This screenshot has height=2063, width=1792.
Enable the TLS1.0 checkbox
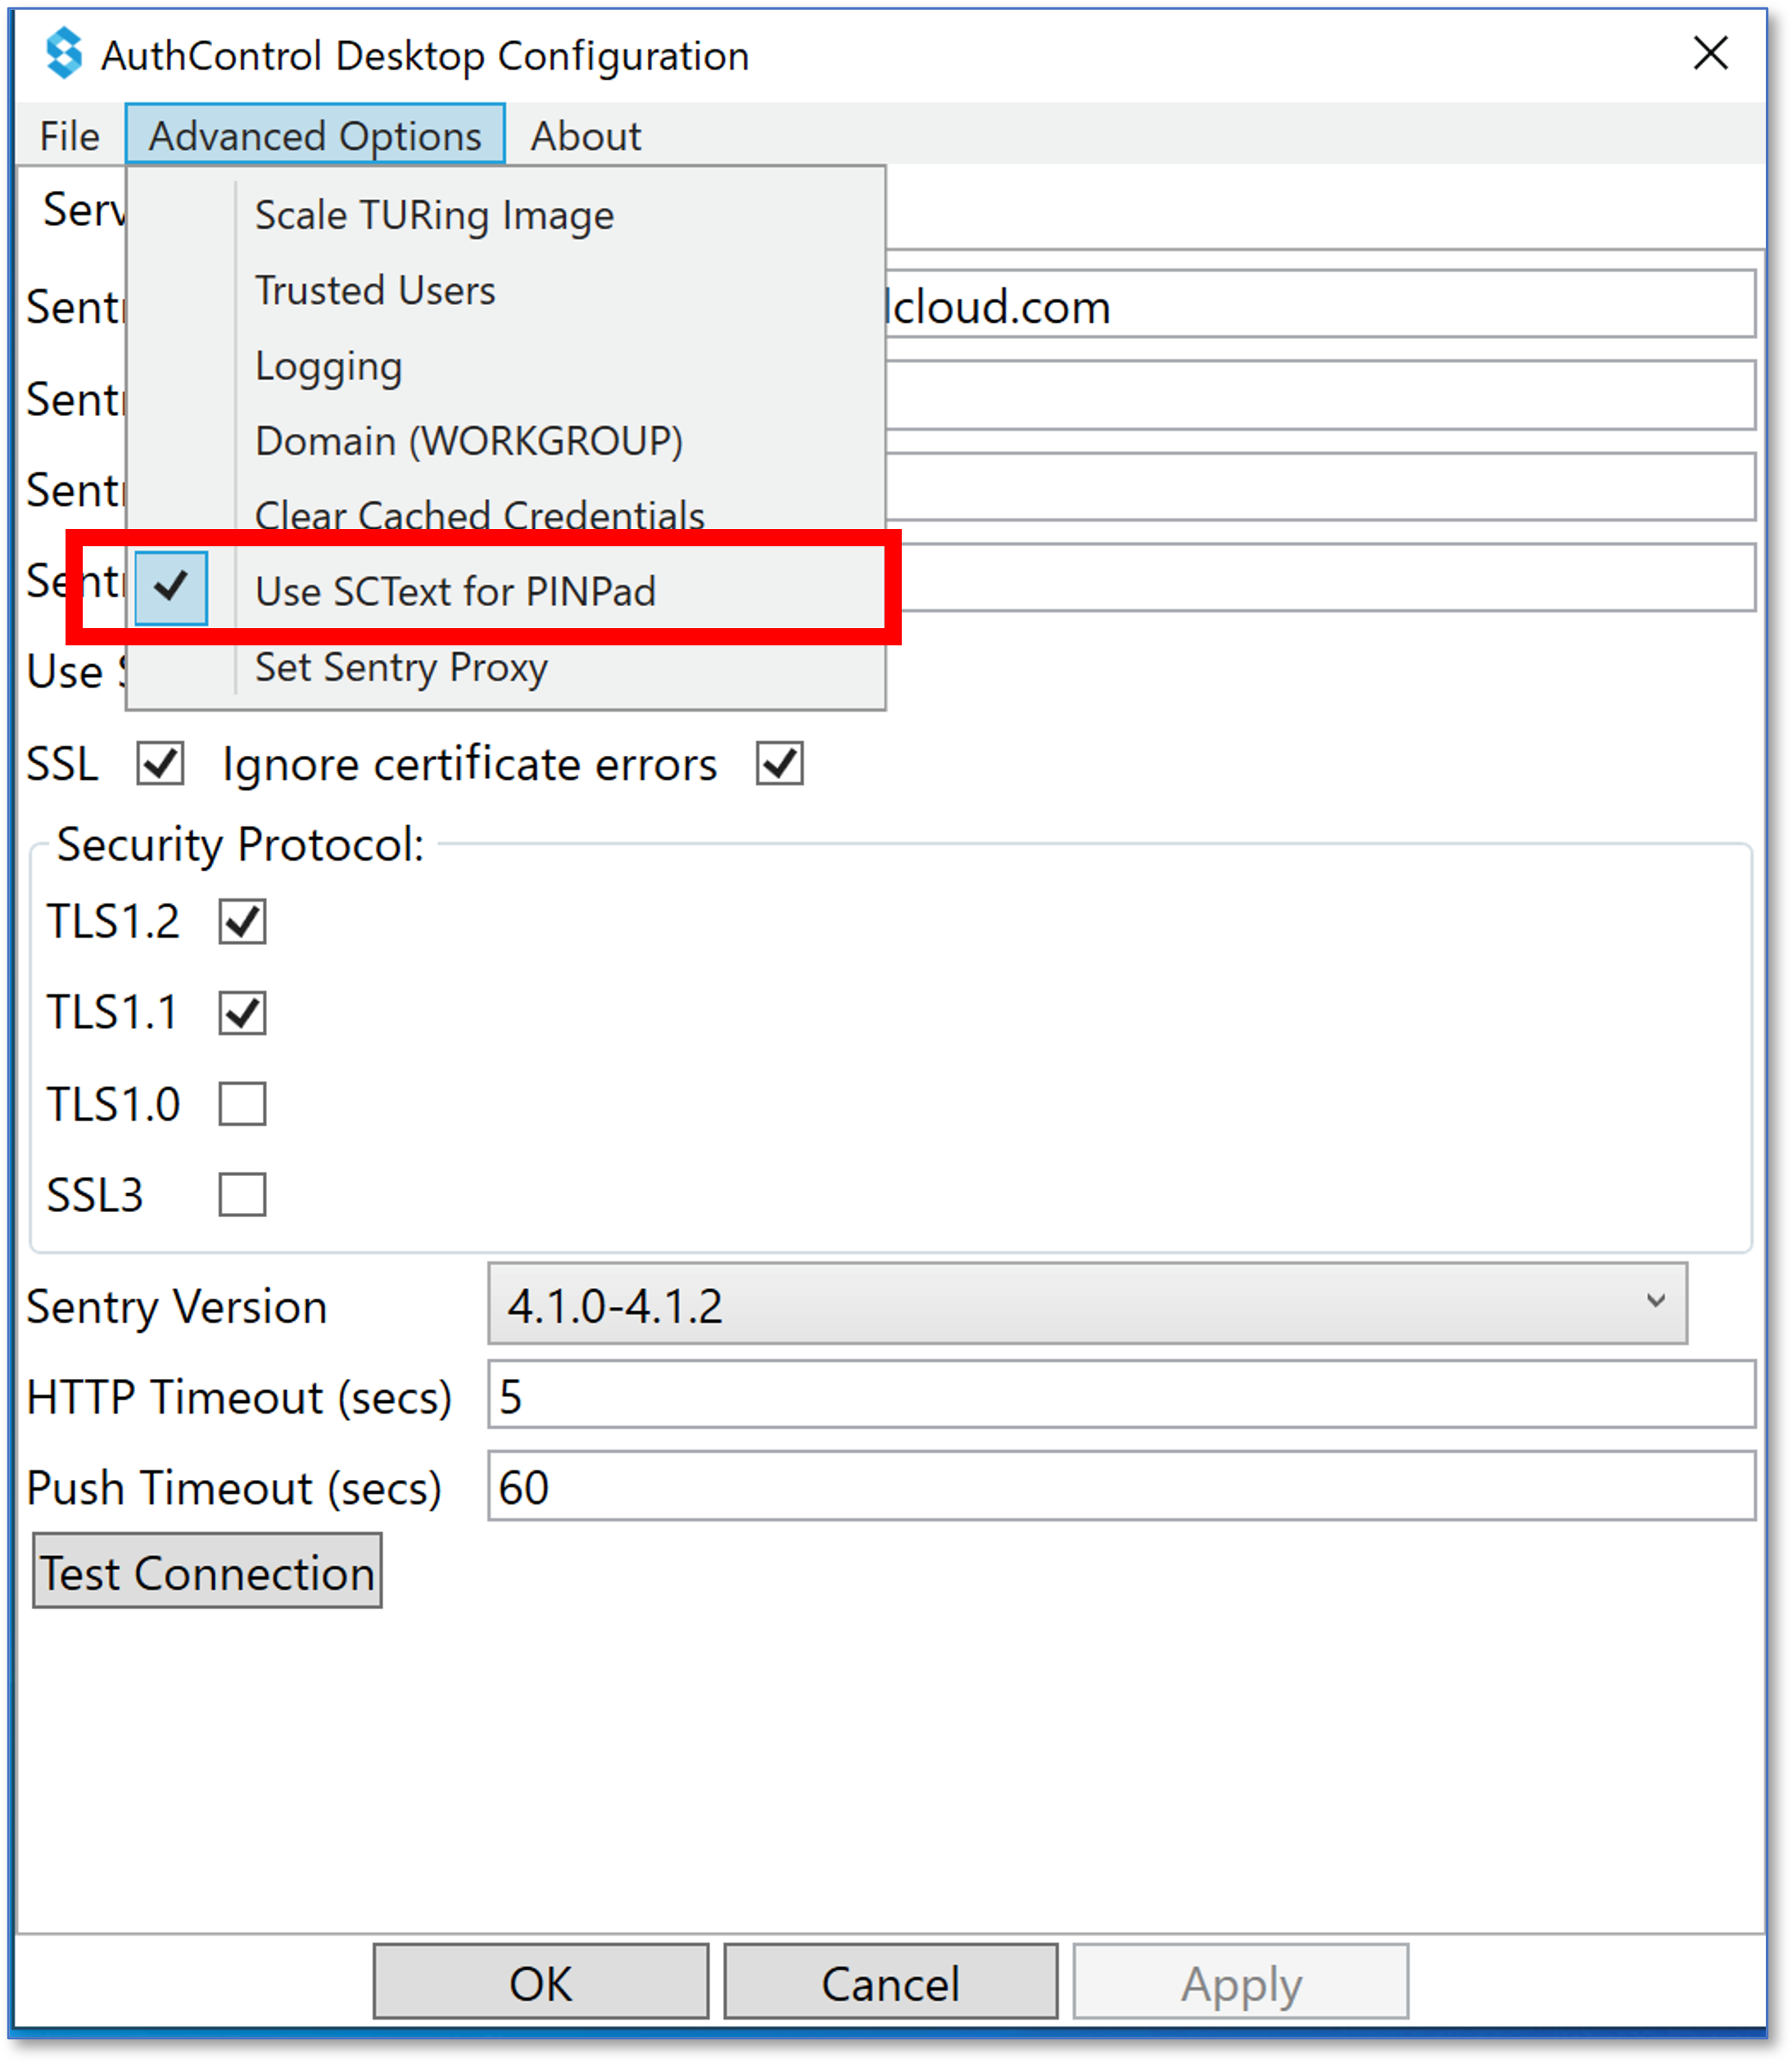click(242, 1104)
